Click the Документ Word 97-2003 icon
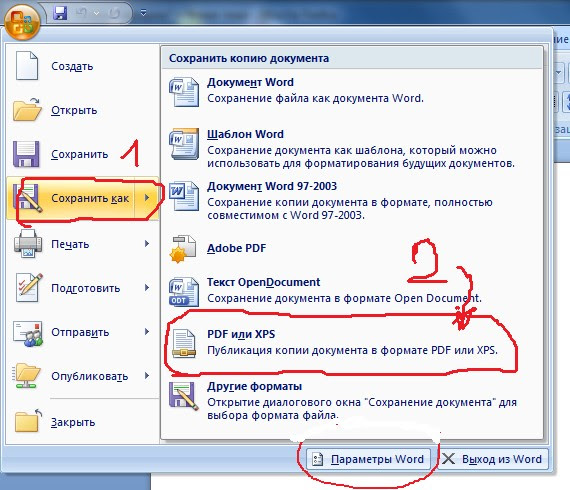 pyautogui.click(x=185, y=196)
